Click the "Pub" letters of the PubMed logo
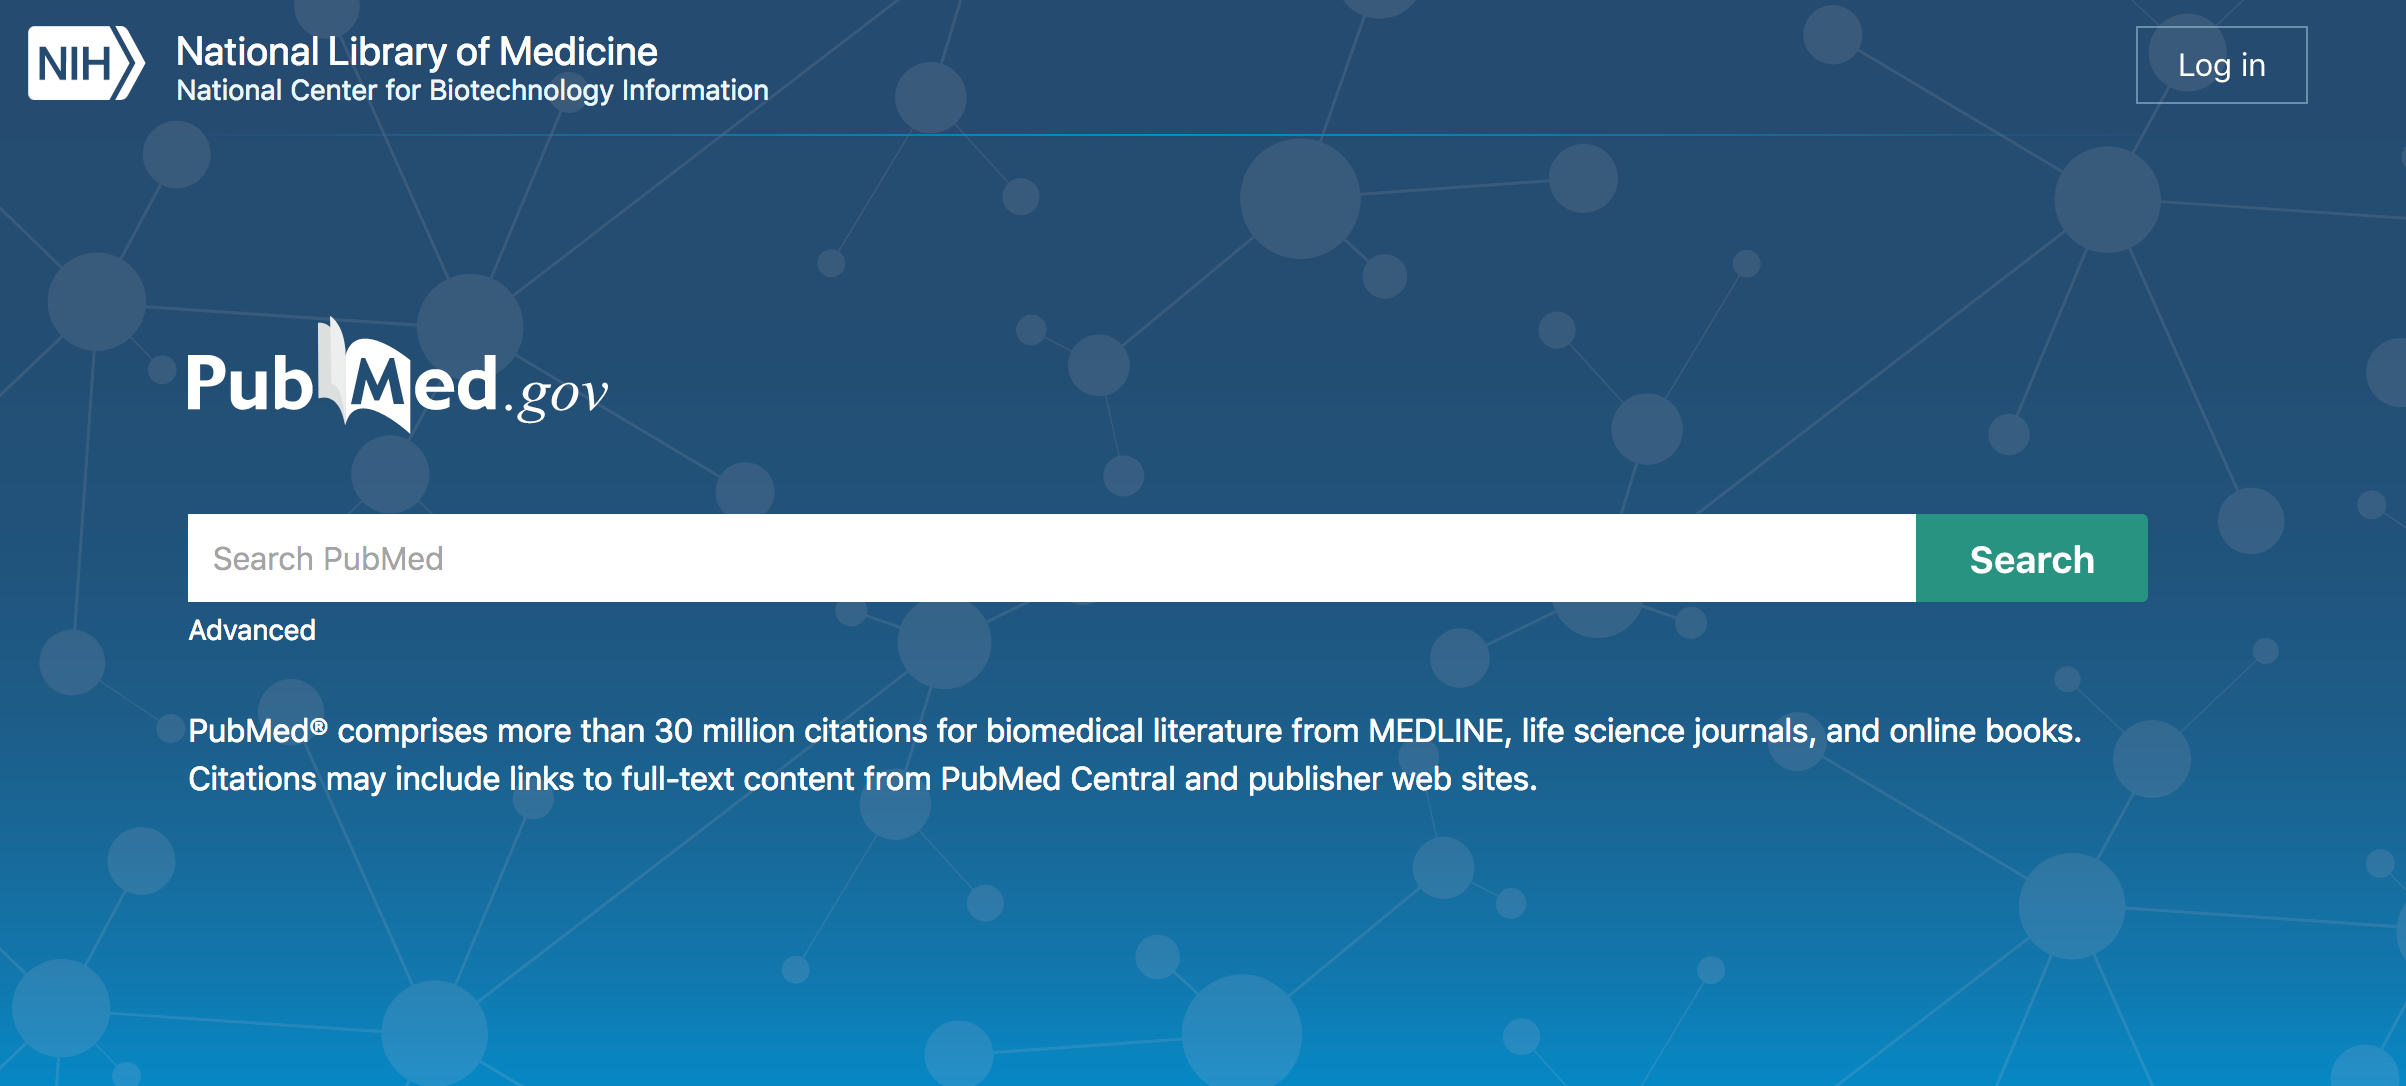This screenshot has height=1086, width=2406. click(x=250, y=384)
